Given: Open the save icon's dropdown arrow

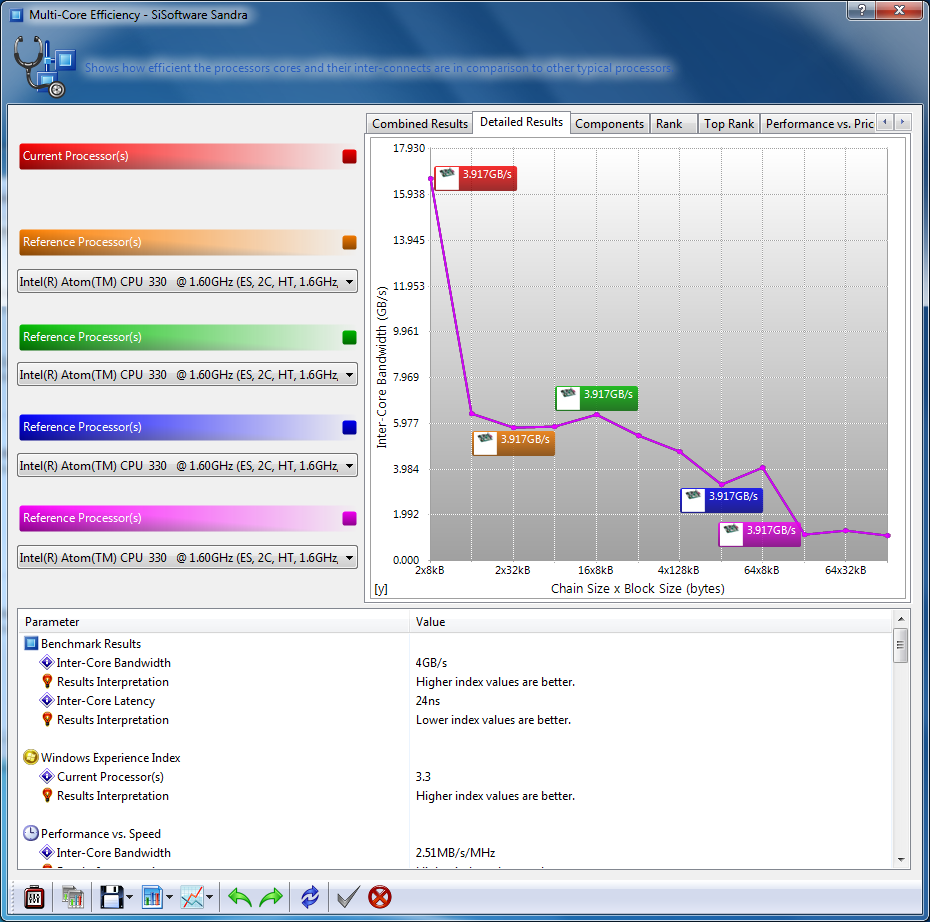Looking at the screenshot, I should click(x=129, y=897).
